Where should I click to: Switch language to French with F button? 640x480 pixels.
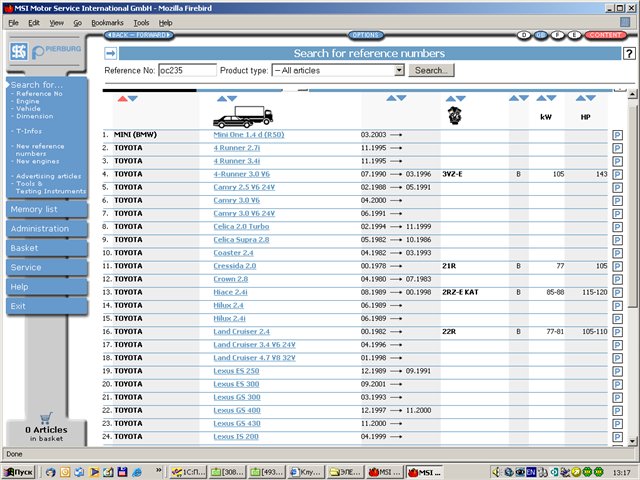tap(557, 35)
